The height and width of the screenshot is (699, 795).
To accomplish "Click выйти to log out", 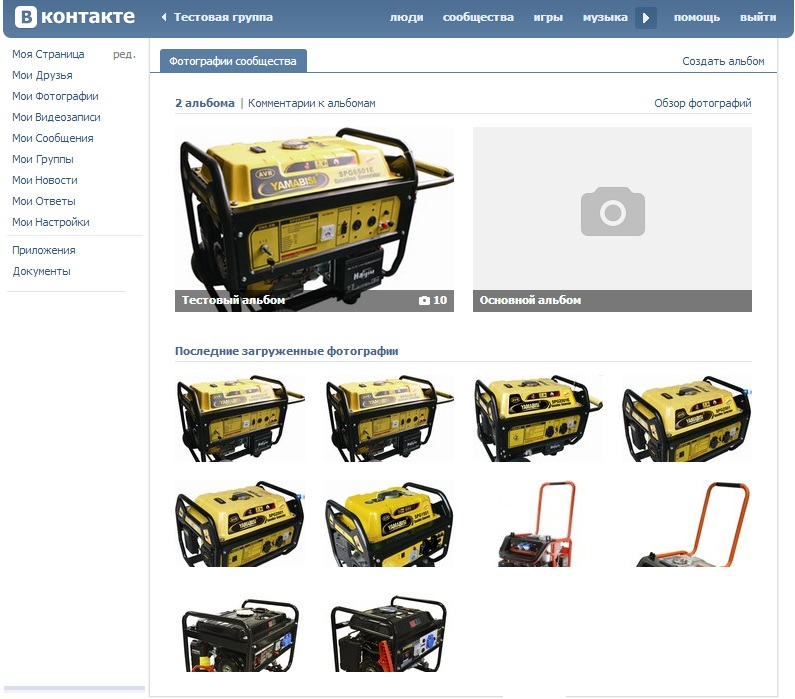I will (757, 18).
